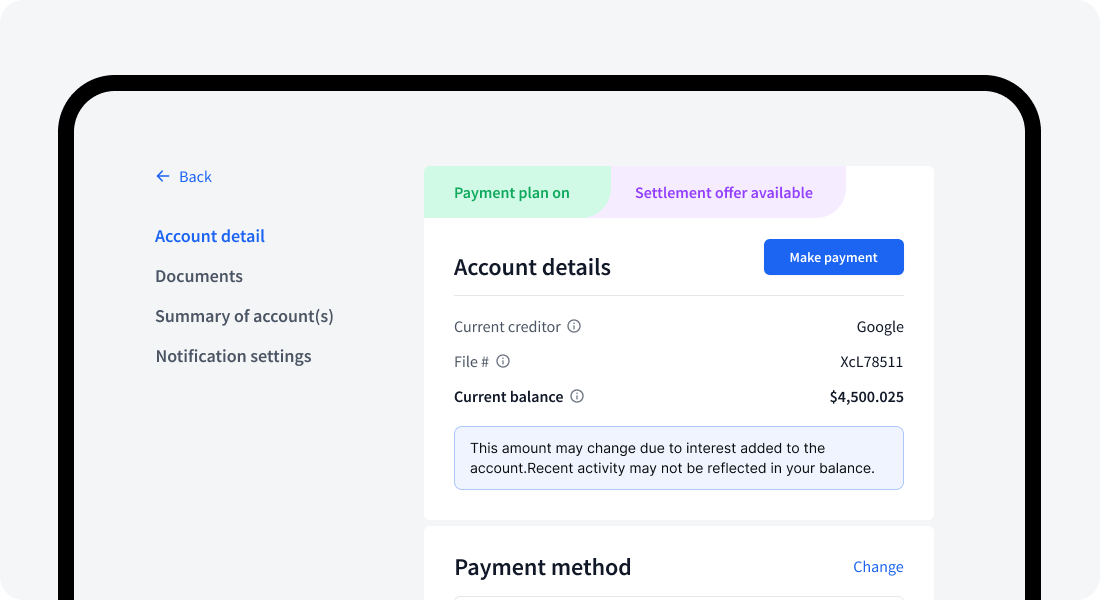
Task: Select the interest disclaimer notice box
Action: tap(678, 457)
